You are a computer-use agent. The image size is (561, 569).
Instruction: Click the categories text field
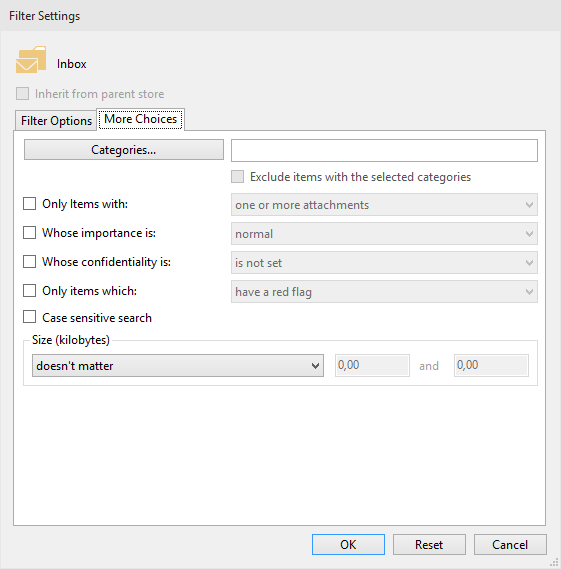point(384,150)
